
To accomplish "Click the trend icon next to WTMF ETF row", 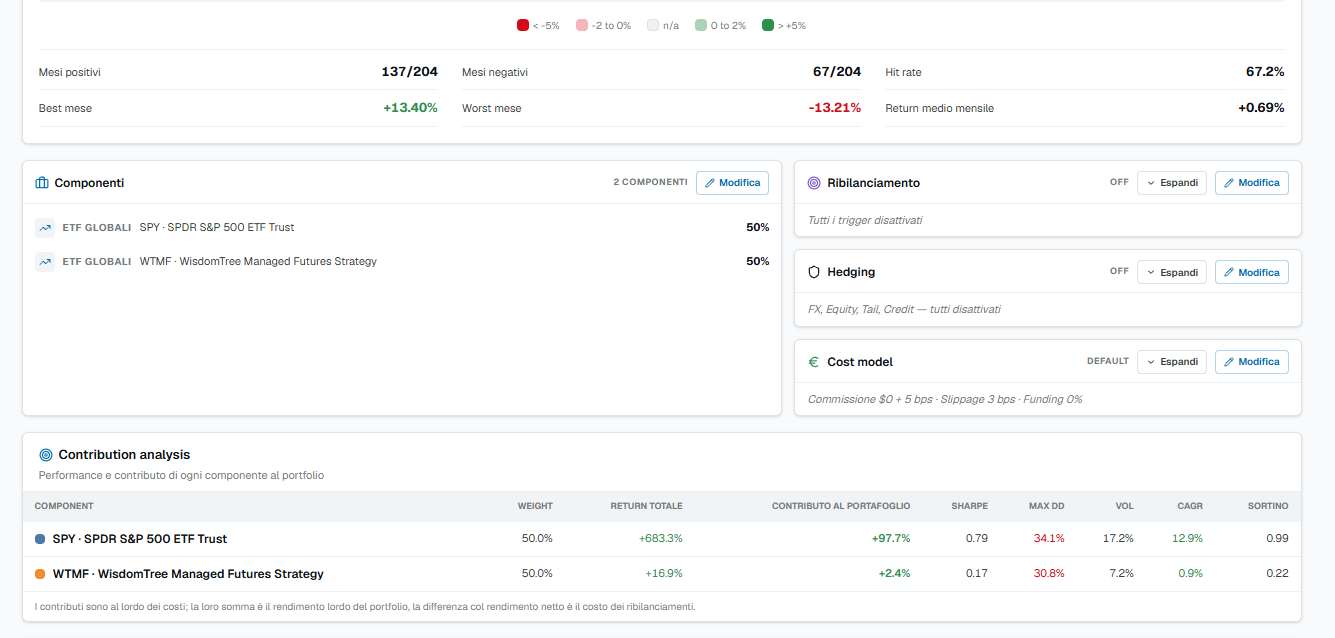I will tap(45, 262).
